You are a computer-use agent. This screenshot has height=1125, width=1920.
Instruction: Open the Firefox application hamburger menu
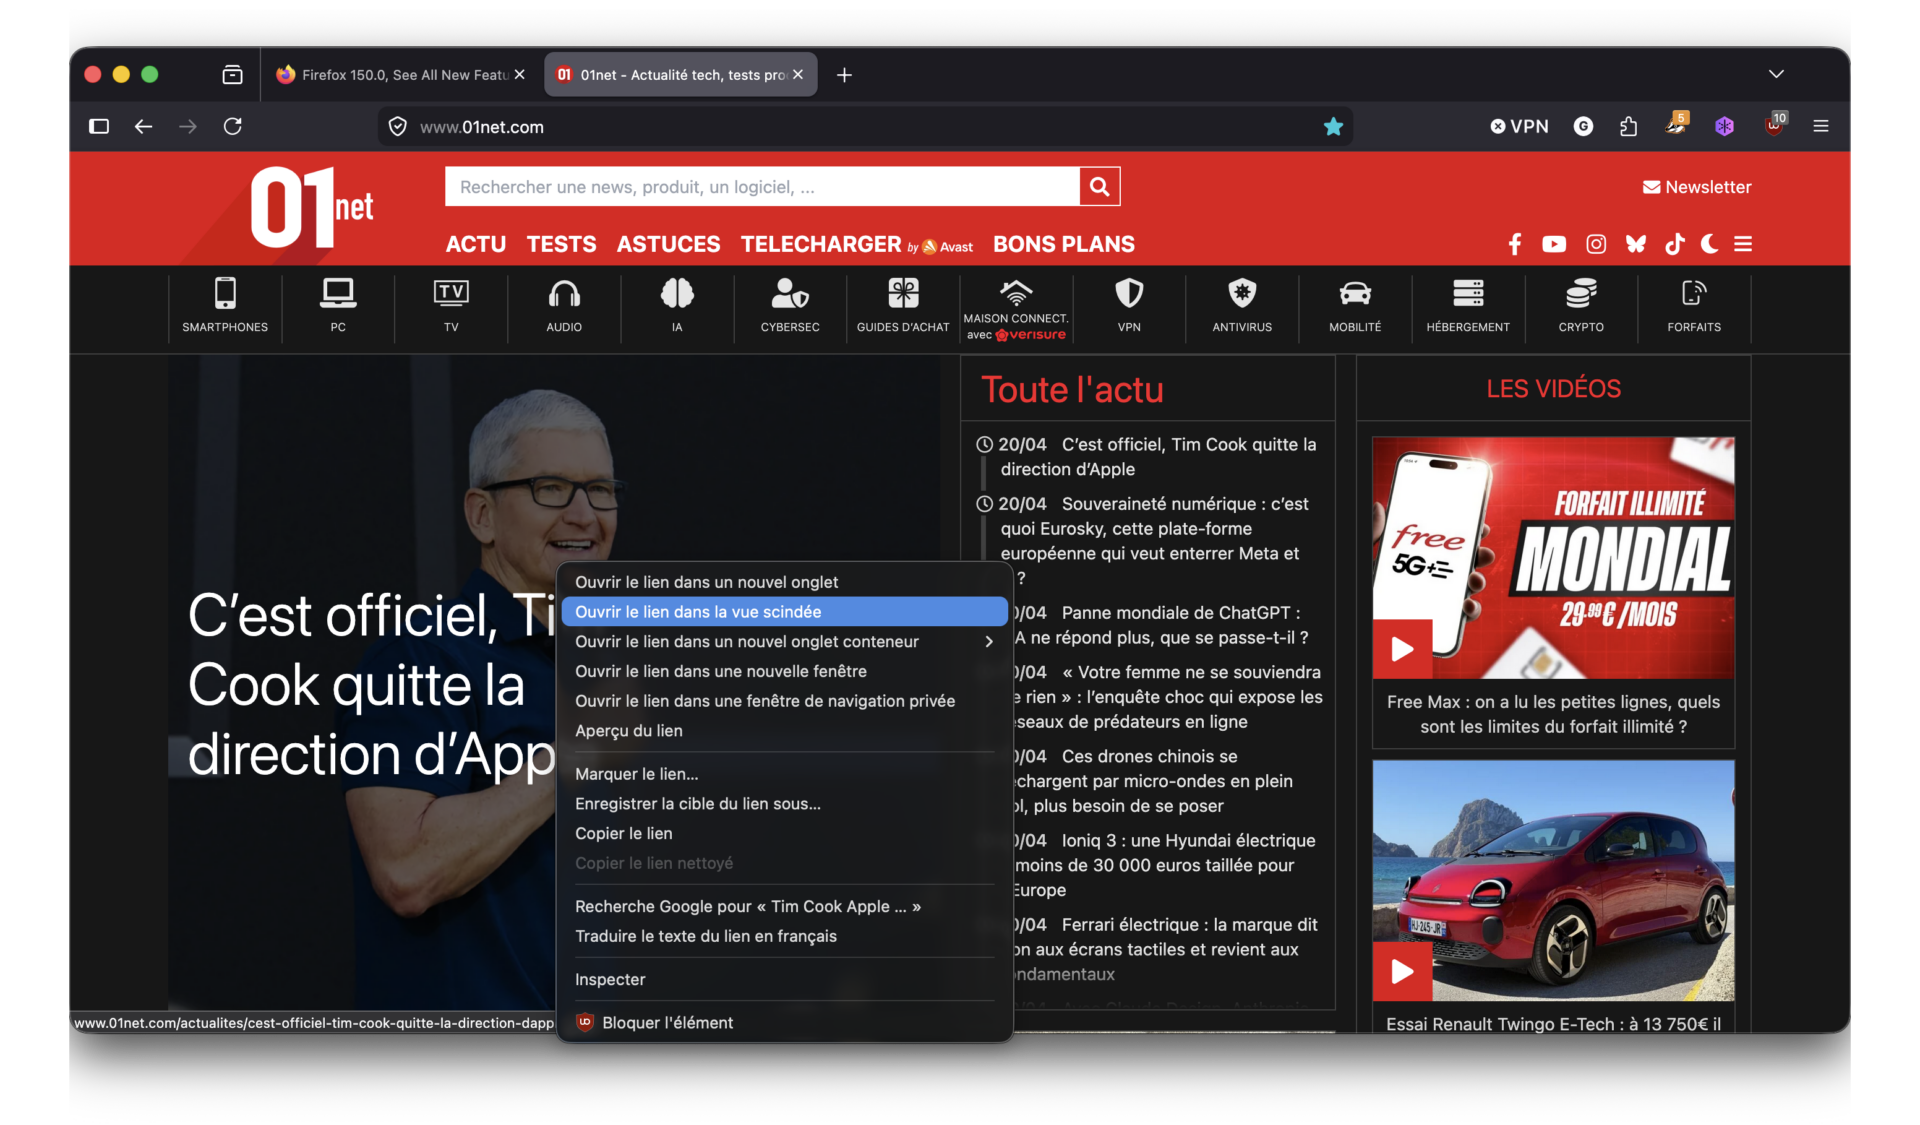[1821, 126]
